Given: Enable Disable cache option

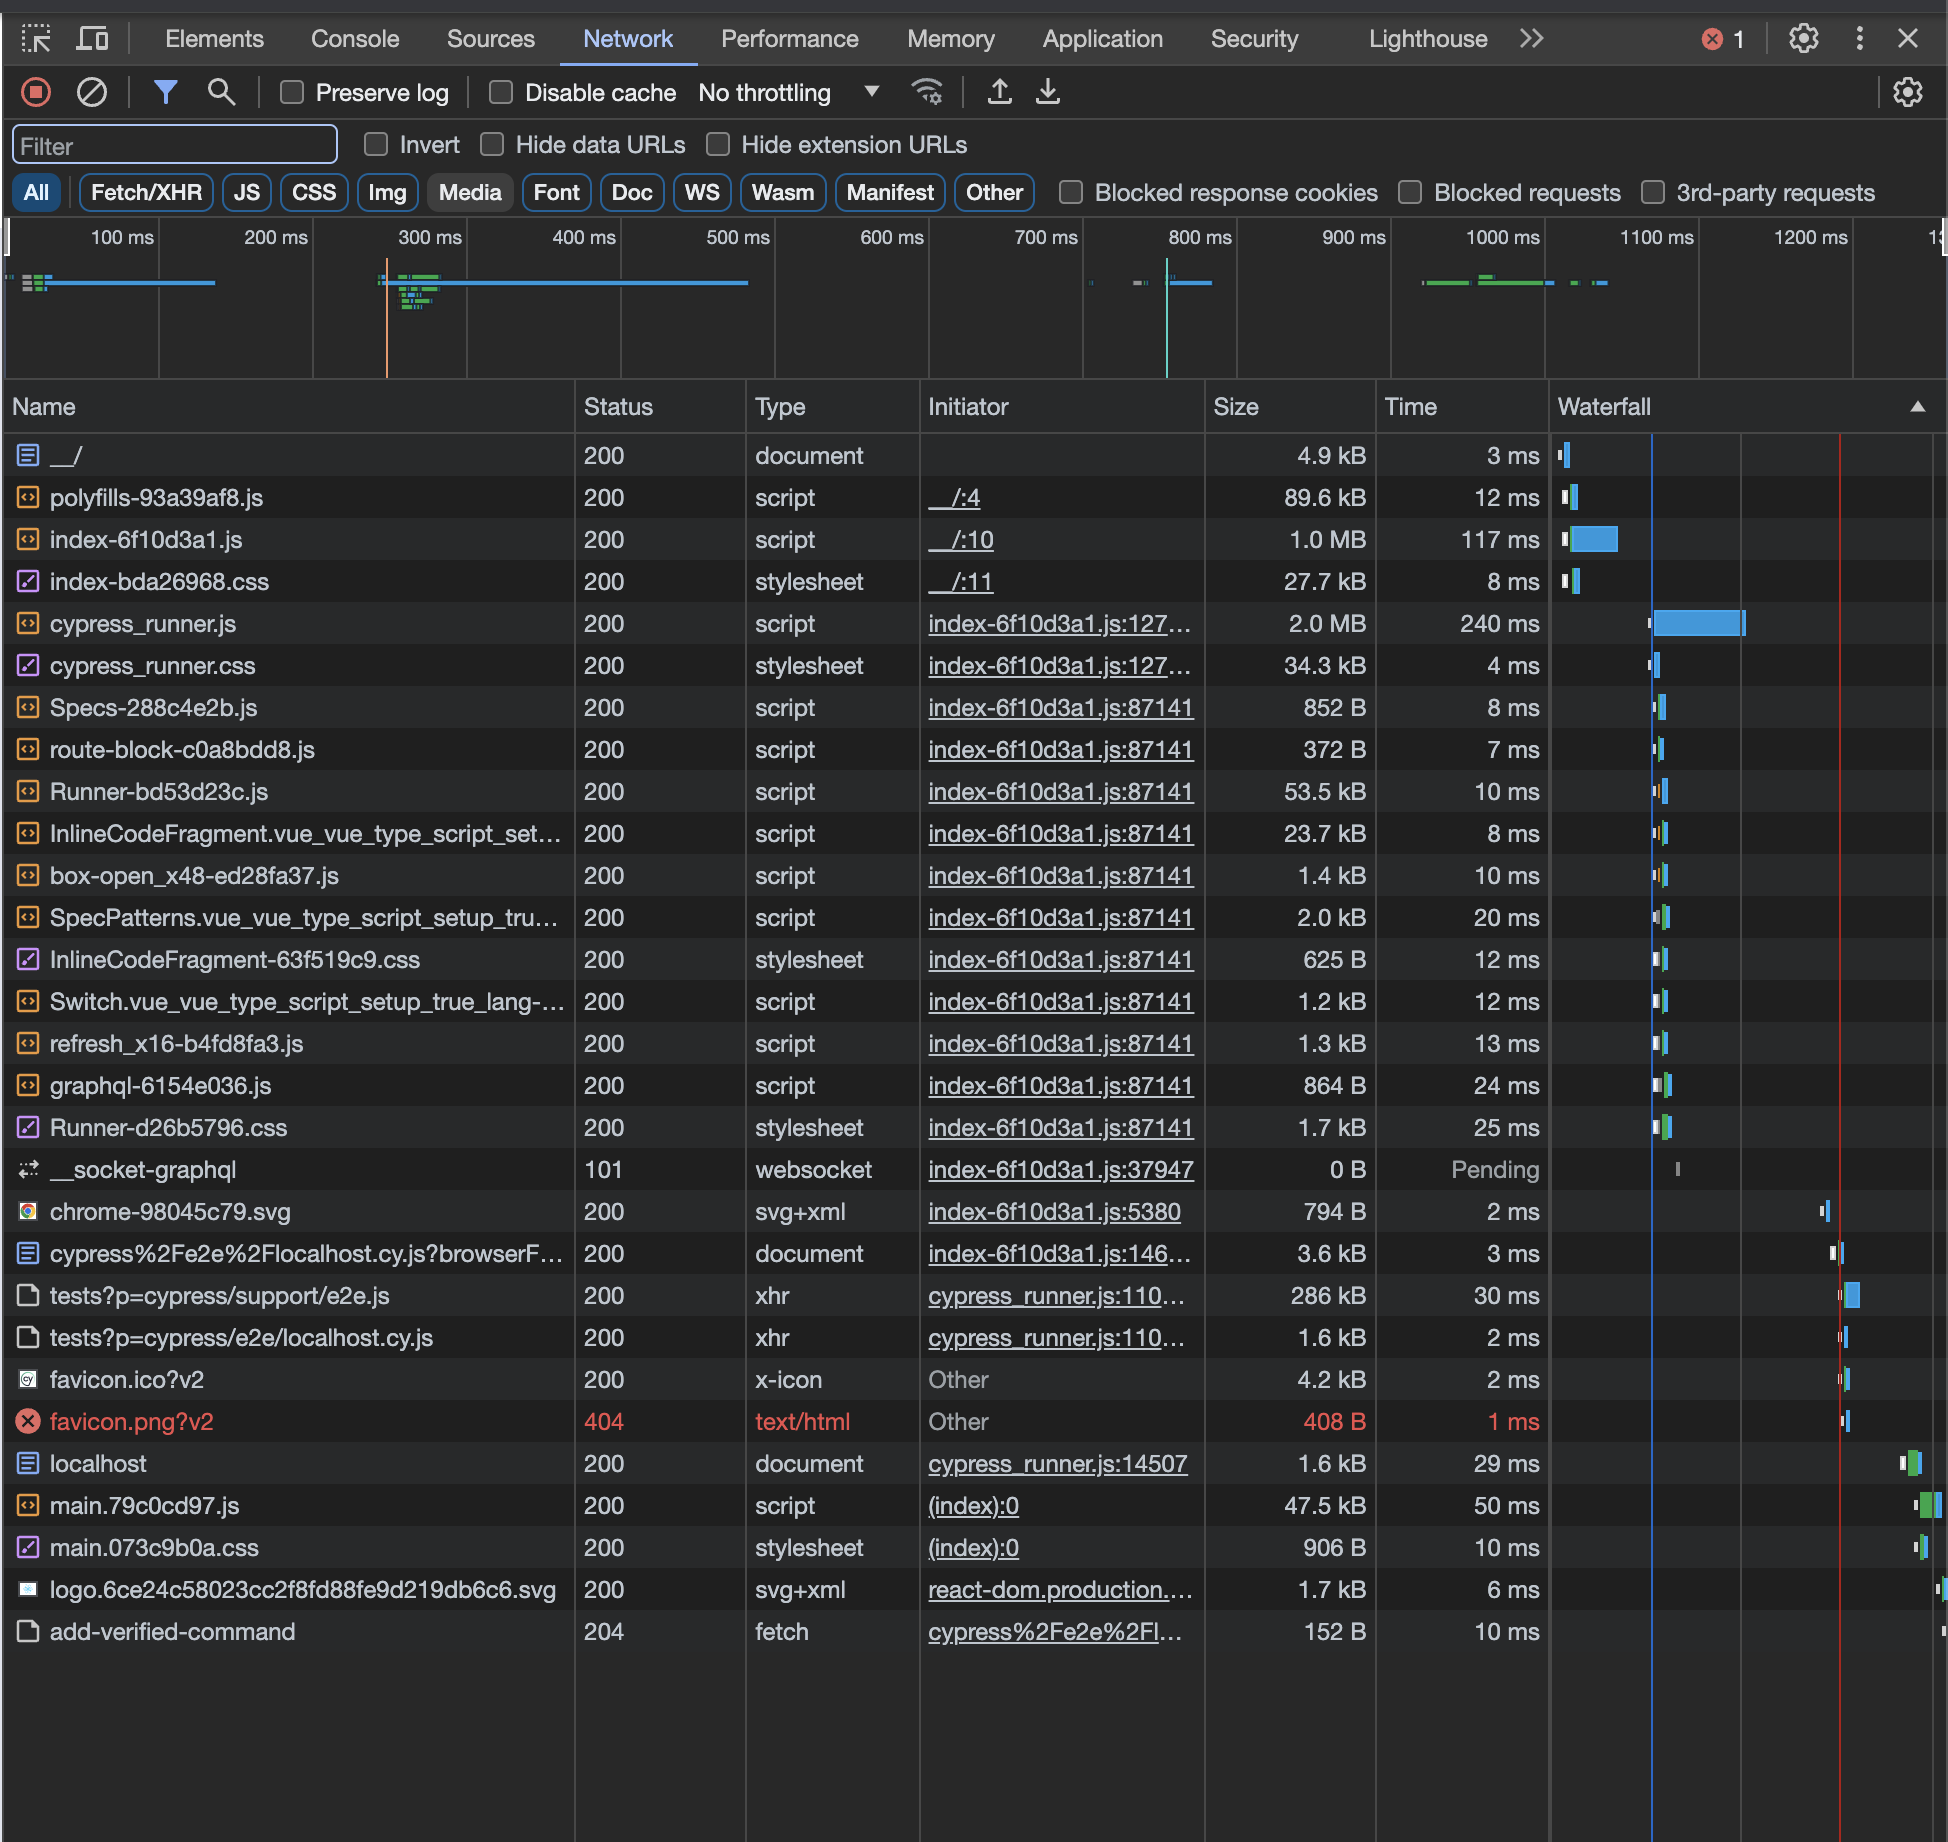Looking at the screenshot, I should tap(501, 92).
